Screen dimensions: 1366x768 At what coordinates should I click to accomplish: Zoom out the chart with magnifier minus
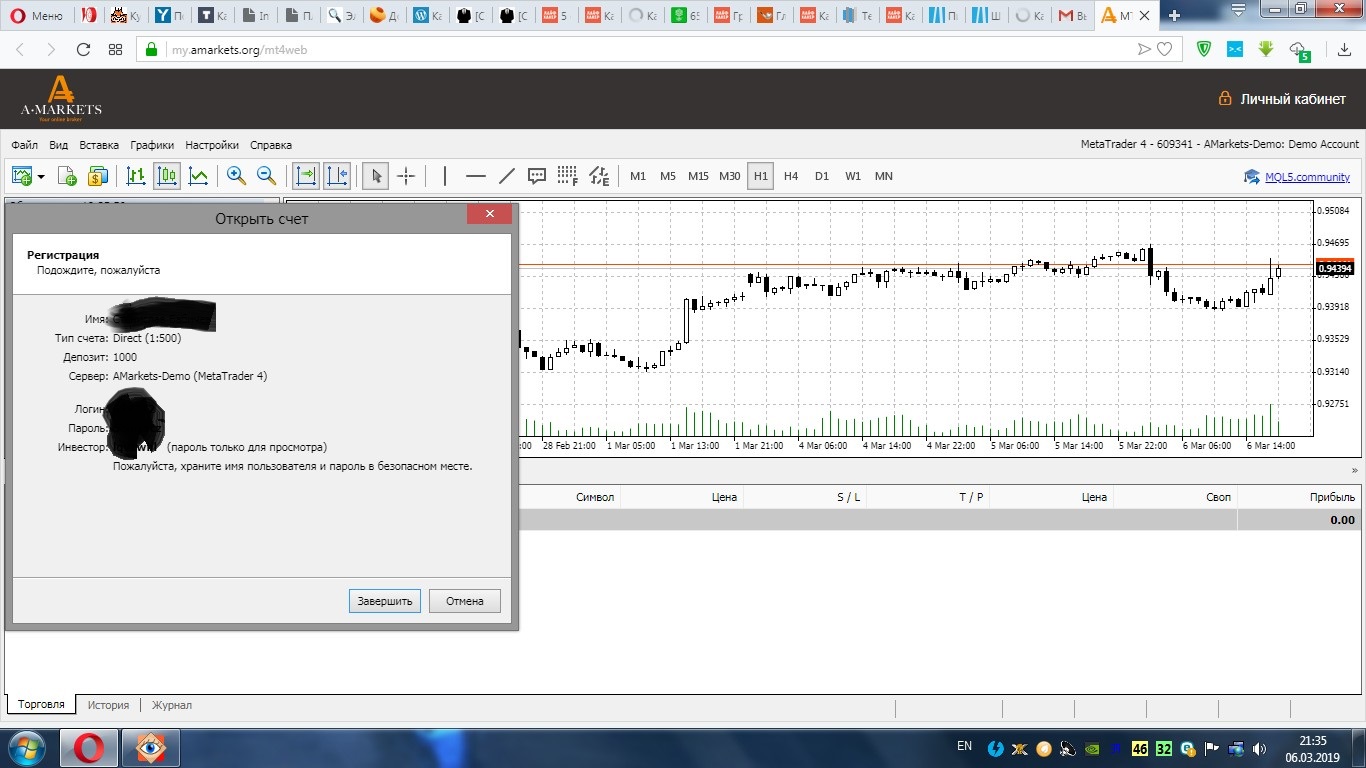click(267, 176)
